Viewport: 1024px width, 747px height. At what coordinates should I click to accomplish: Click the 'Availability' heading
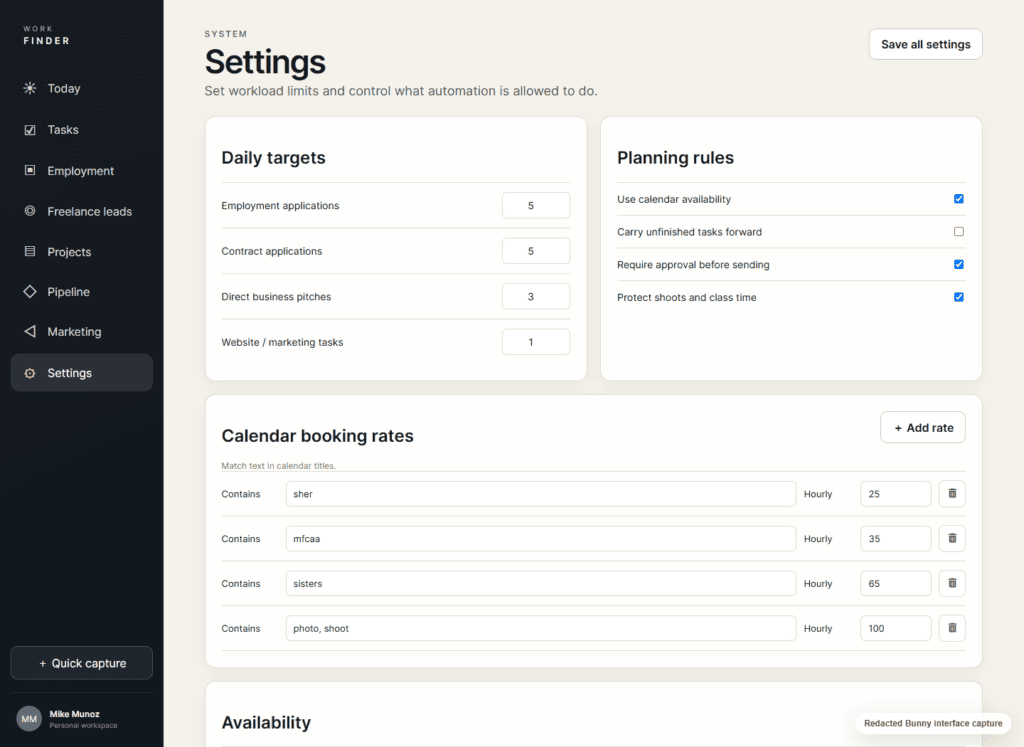point(266,723)
